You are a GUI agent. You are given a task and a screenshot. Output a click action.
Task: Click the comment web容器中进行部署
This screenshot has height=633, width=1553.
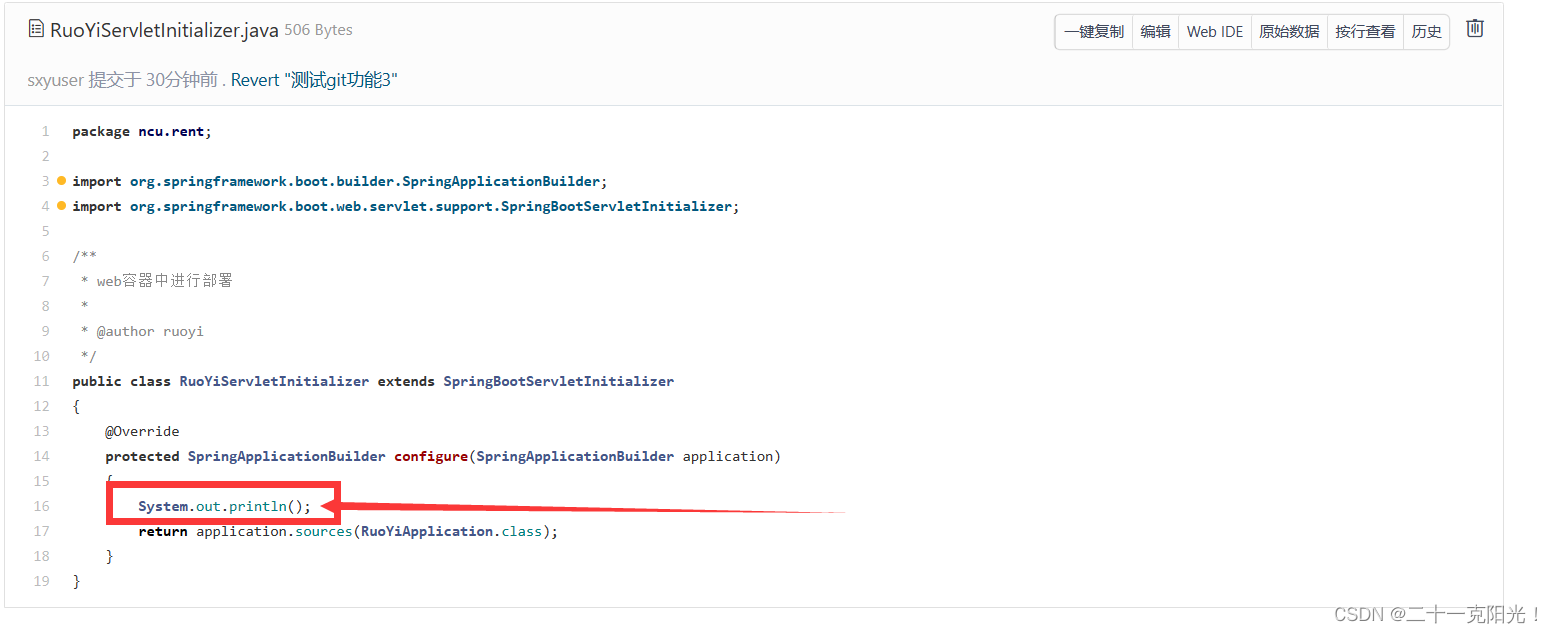click(157, 281)
